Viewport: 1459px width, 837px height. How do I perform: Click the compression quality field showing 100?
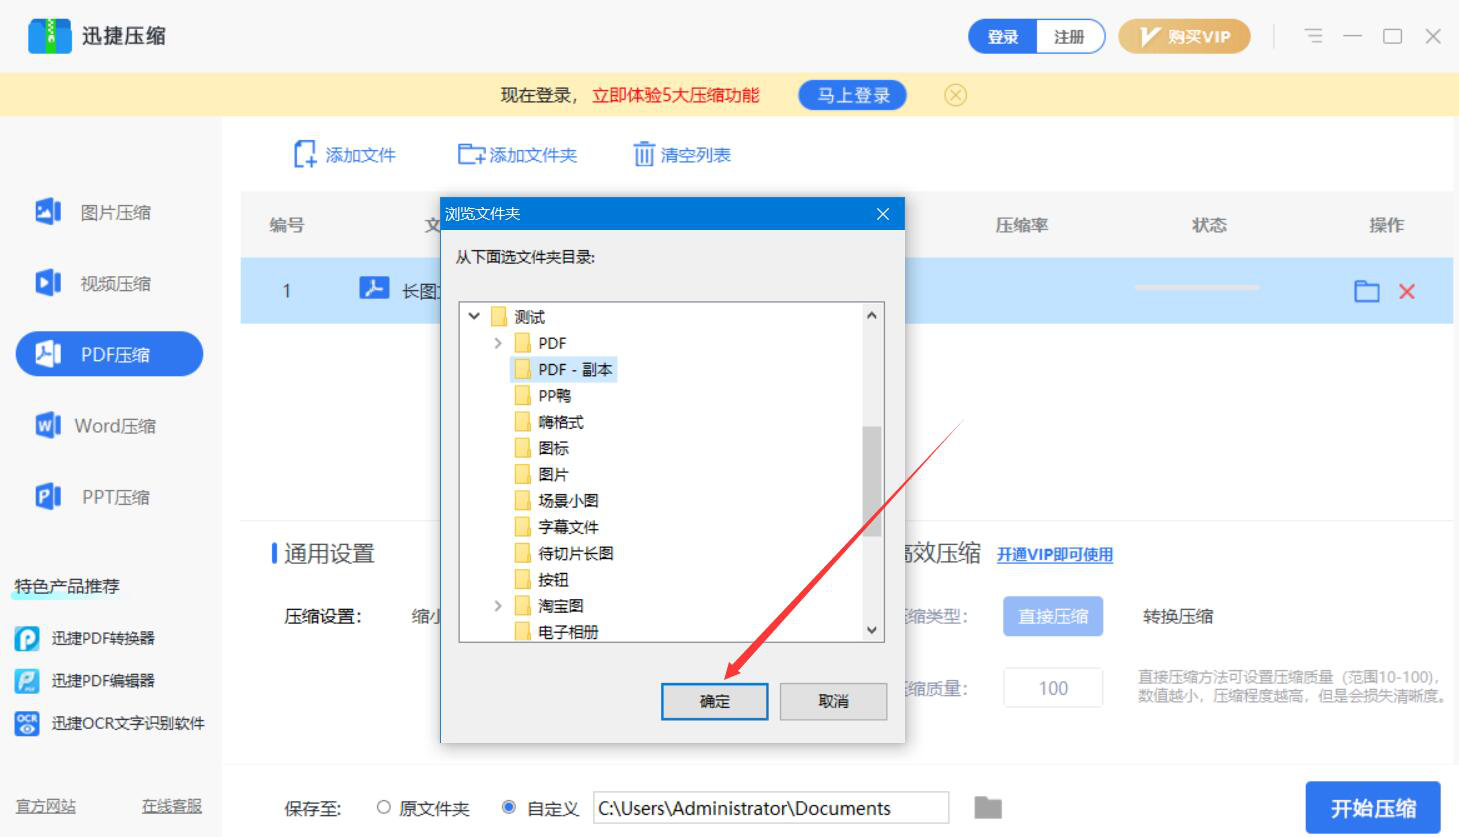pyautogui.click(x=1053, y=688)
